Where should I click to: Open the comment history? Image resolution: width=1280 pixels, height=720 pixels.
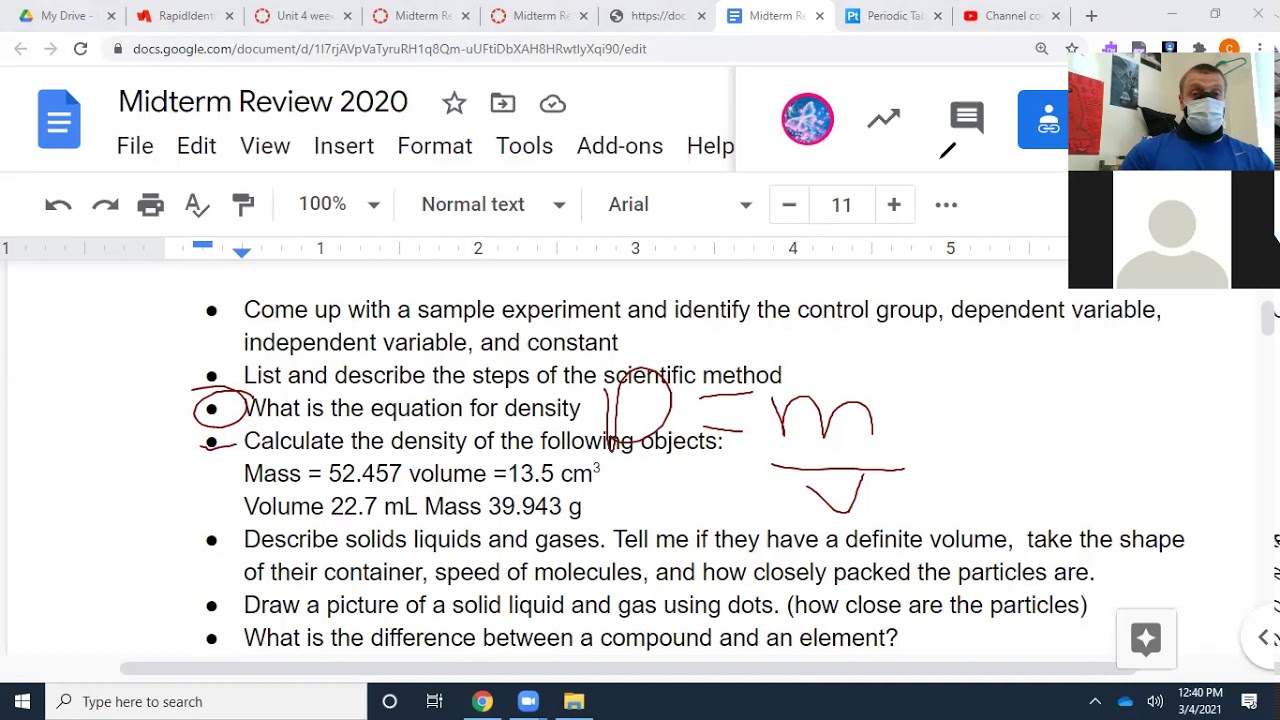(967, 118)
